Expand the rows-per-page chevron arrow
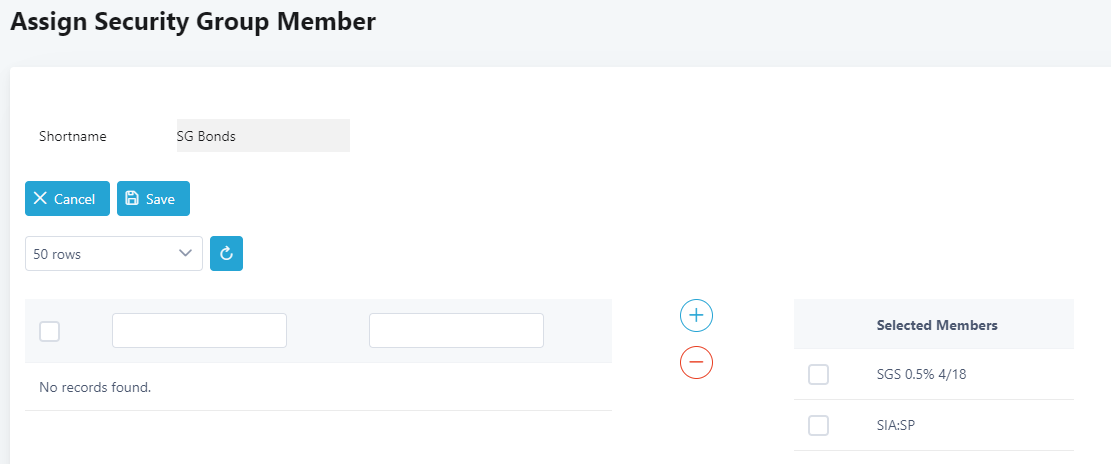Image resolution: width=1111 pixels, height=464 pixels. point(185,254)
